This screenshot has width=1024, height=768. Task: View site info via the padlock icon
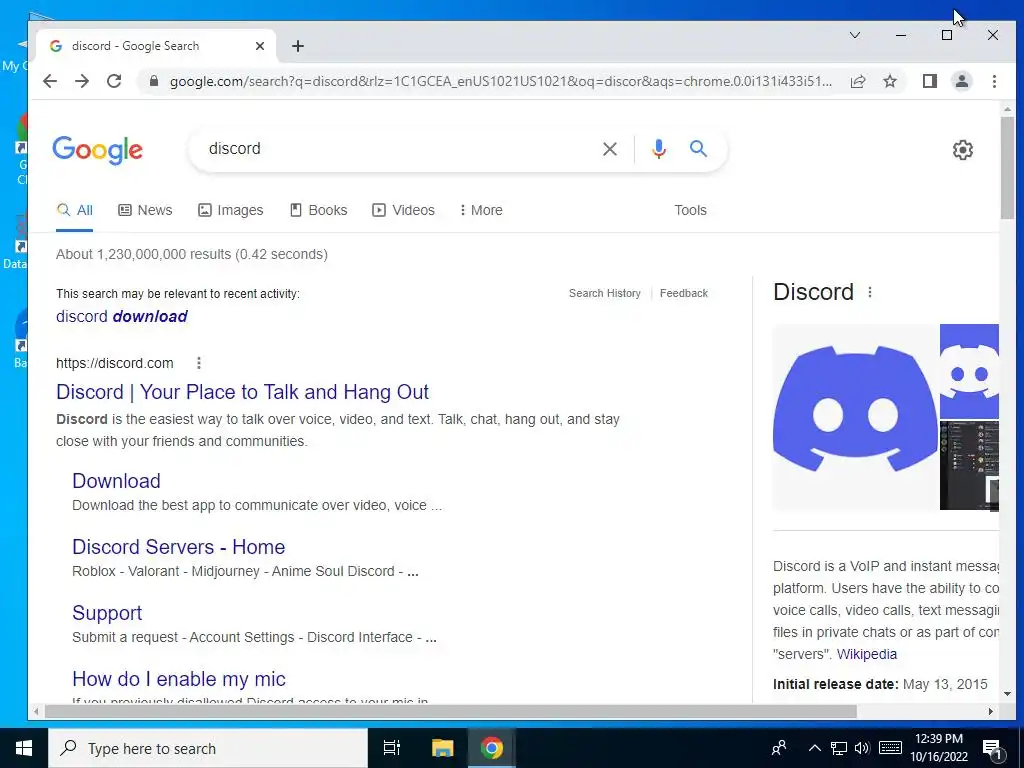(x=153, y=81)
